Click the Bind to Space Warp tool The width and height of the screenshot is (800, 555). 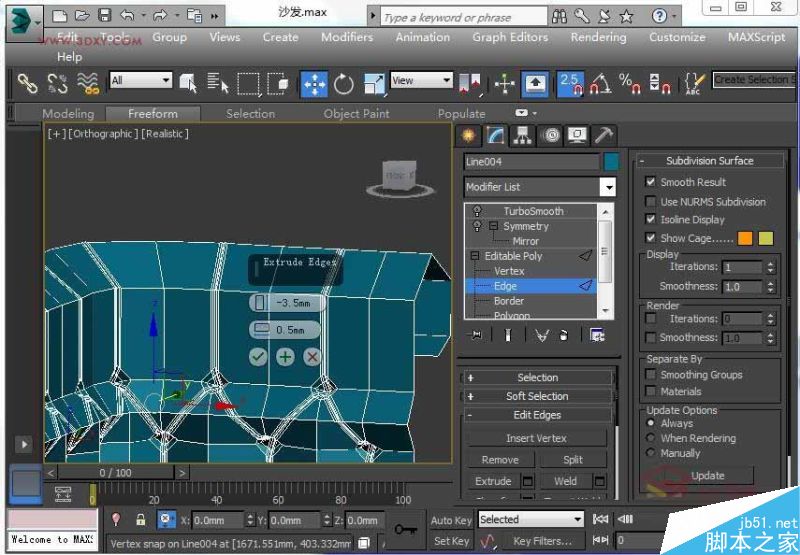click(x=88, y=83)
